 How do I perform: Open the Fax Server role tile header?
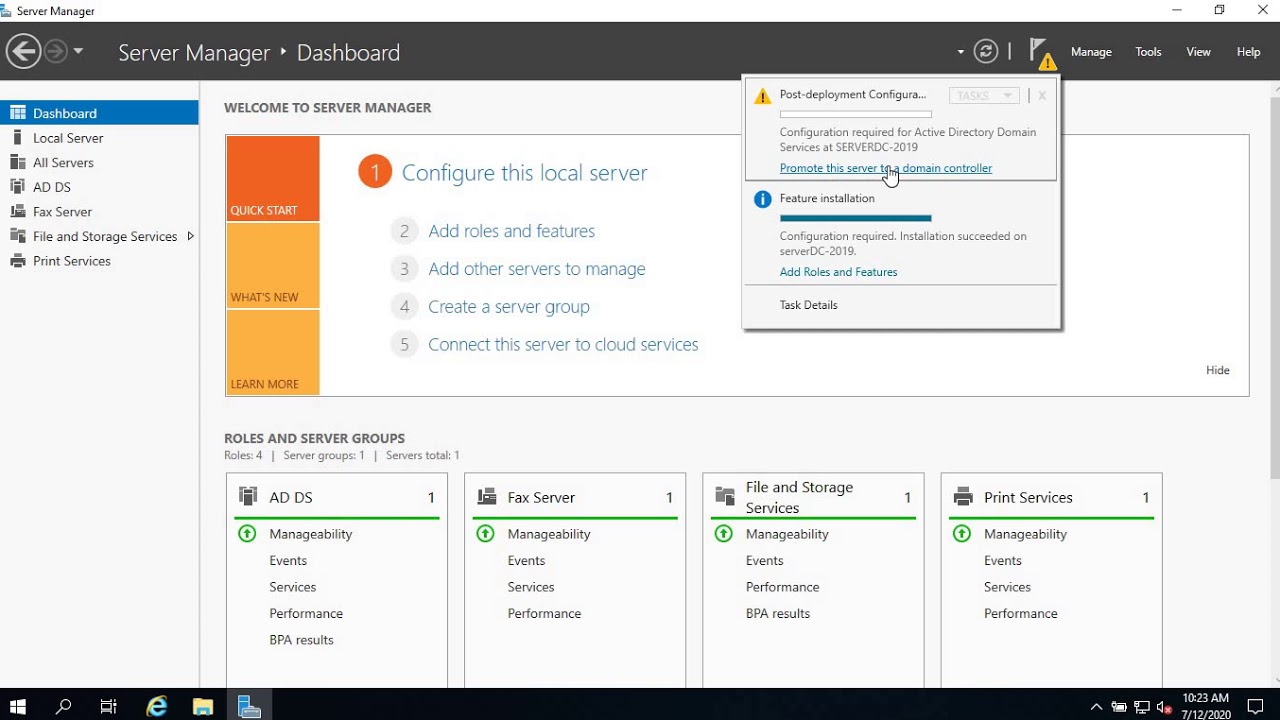[x=575, y=497]
